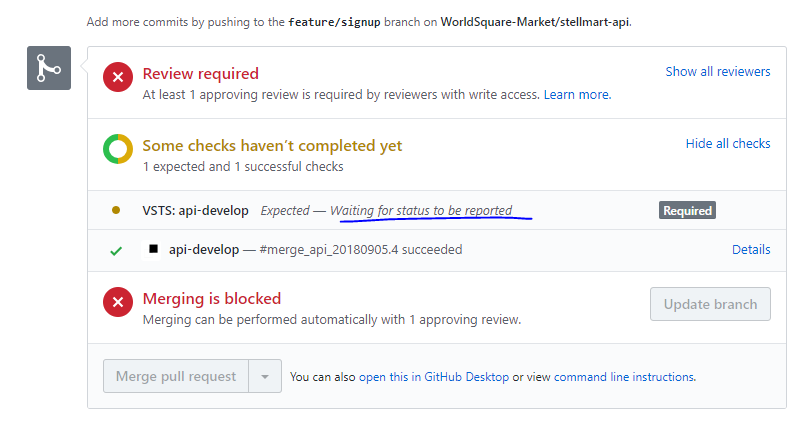Click the git merge icon badge

click(48, 68)
